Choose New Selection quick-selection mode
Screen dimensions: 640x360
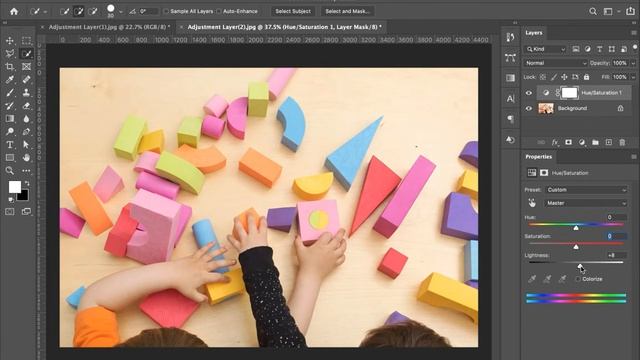64,11
